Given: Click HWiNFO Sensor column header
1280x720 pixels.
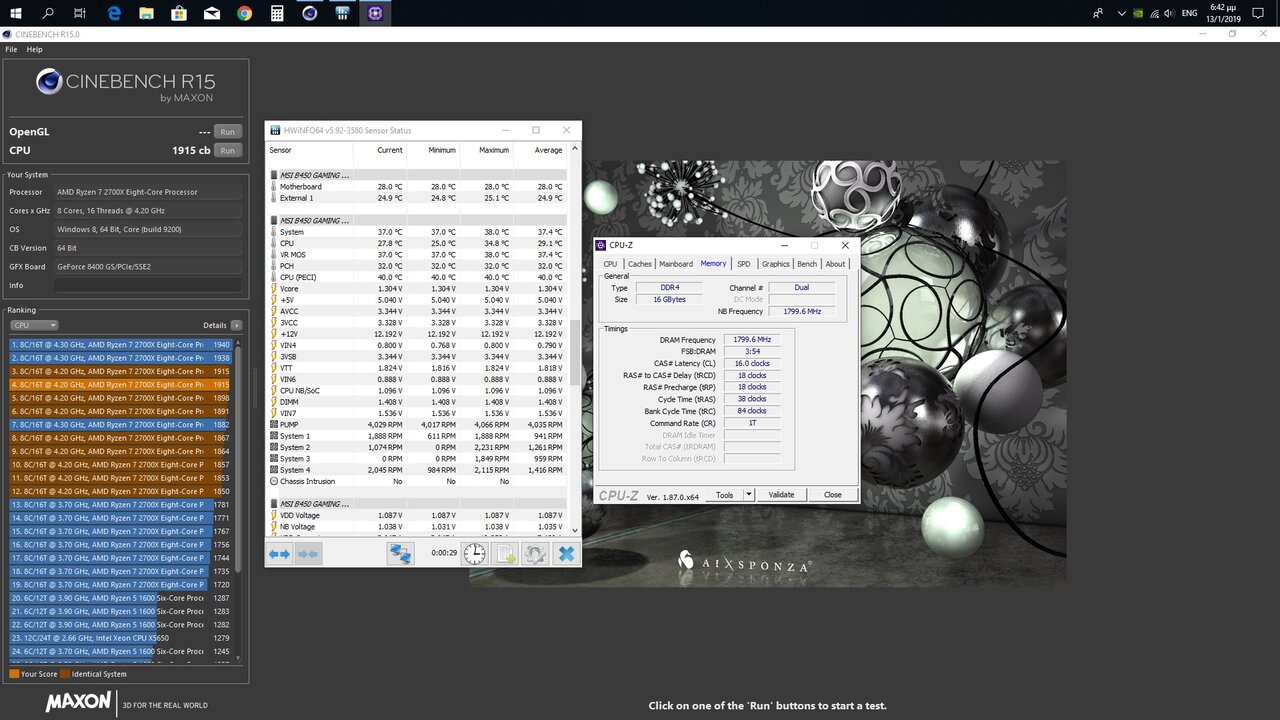Looking at the screenshot, I should [310, 150].
